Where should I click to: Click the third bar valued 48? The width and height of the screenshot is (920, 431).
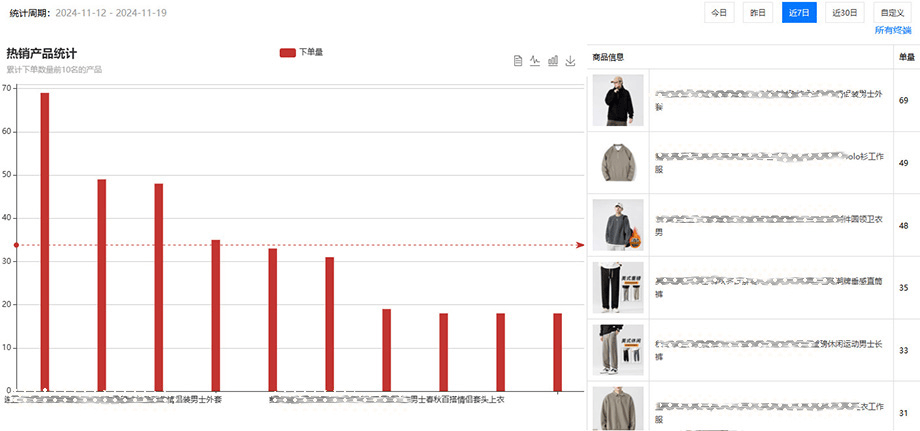pos(158,287)
